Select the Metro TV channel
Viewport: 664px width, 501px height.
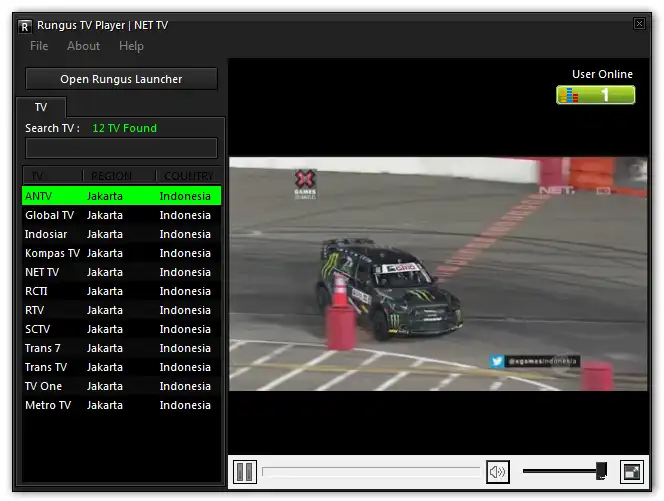(x=122, y=405)
